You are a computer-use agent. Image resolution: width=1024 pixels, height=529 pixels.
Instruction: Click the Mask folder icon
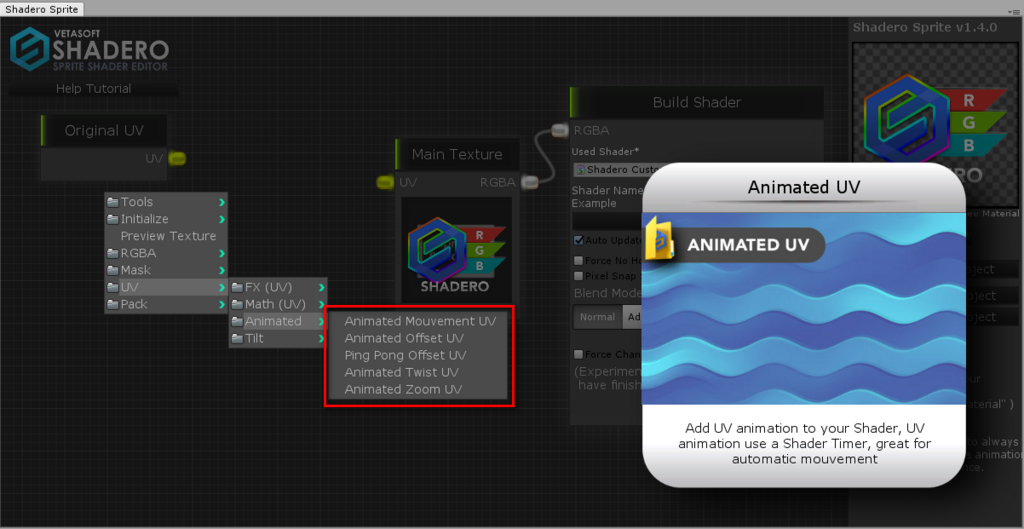[x=113, y=270]
